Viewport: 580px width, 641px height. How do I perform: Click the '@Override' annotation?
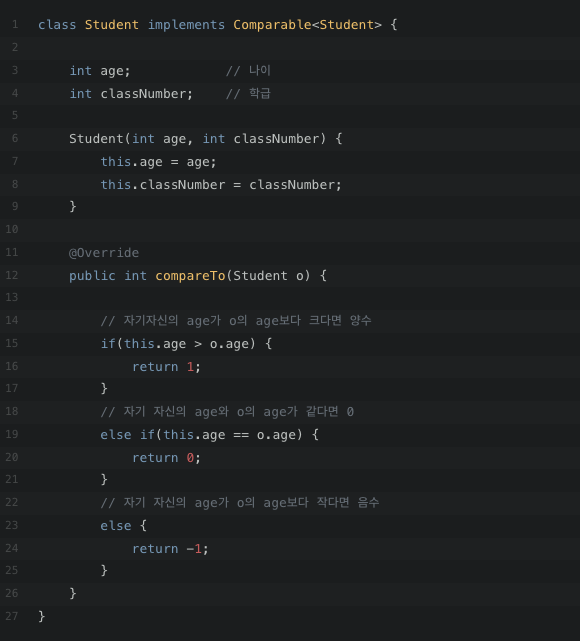(104, 253)
